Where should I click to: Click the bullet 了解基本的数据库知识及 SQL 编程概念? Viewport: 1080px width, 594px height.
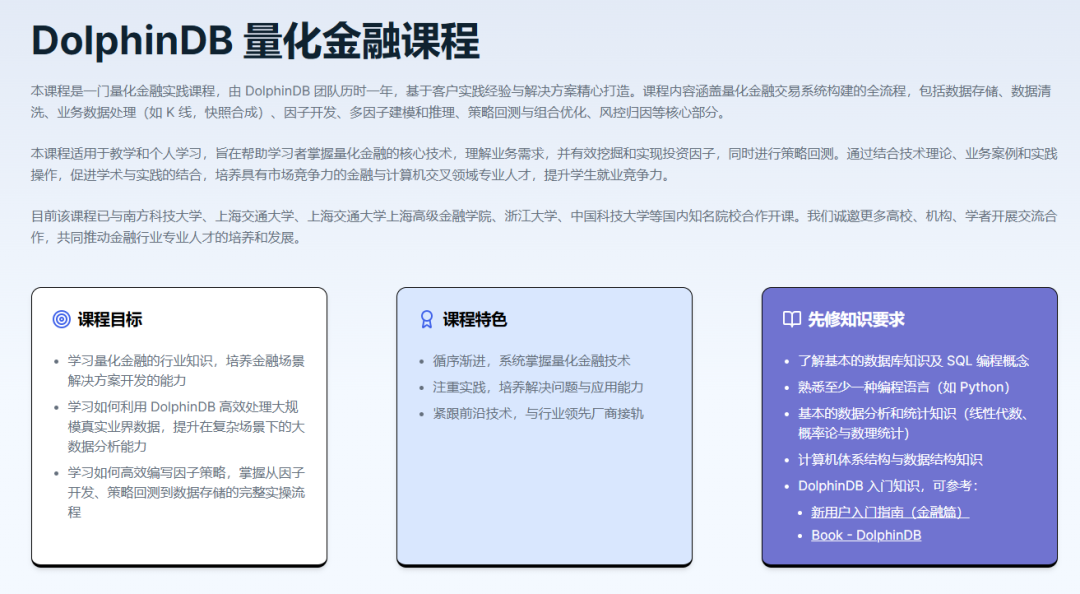tap(913, 360)
